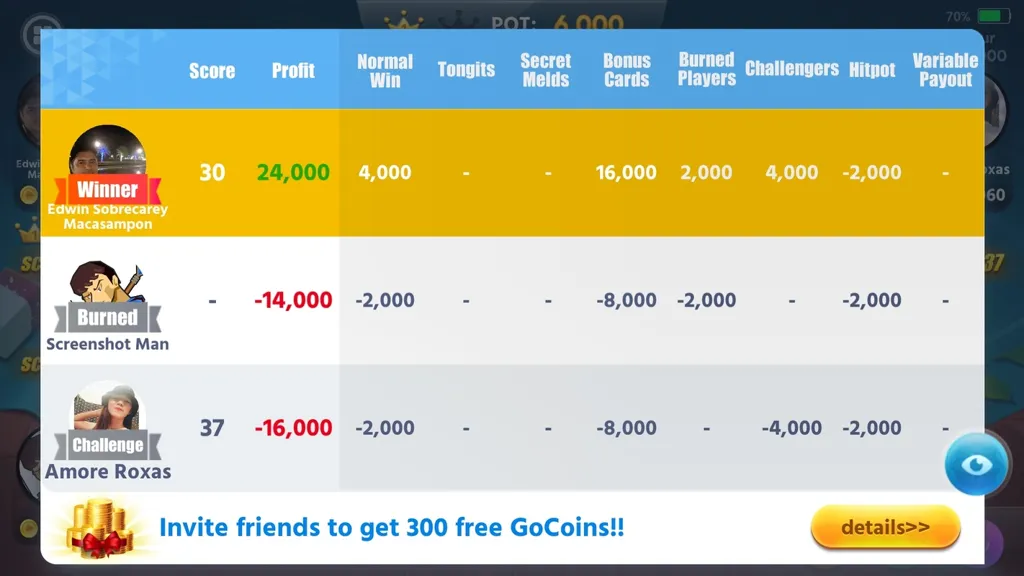Open Amore Roxas profile picture
Image resolution: width=1024 pixels, height=576 pixels.
[106, 408]
